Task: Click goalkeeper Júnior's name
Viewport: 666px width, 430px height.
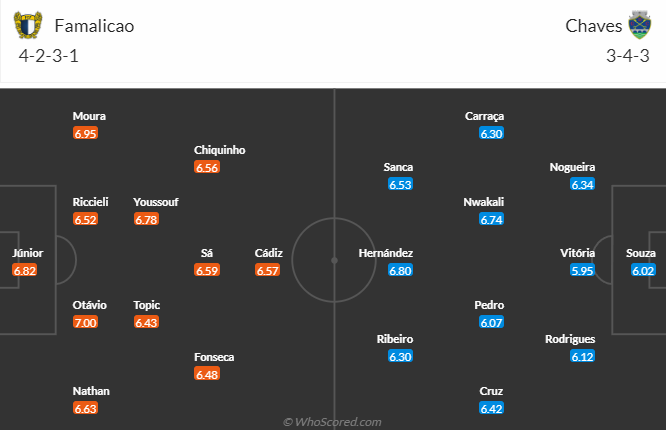Action: point(28,253)
